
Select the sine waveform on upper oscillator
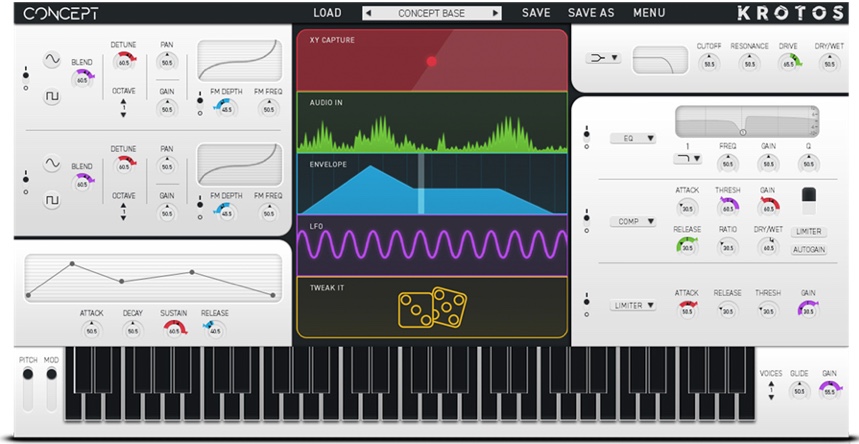click(52, 59)
